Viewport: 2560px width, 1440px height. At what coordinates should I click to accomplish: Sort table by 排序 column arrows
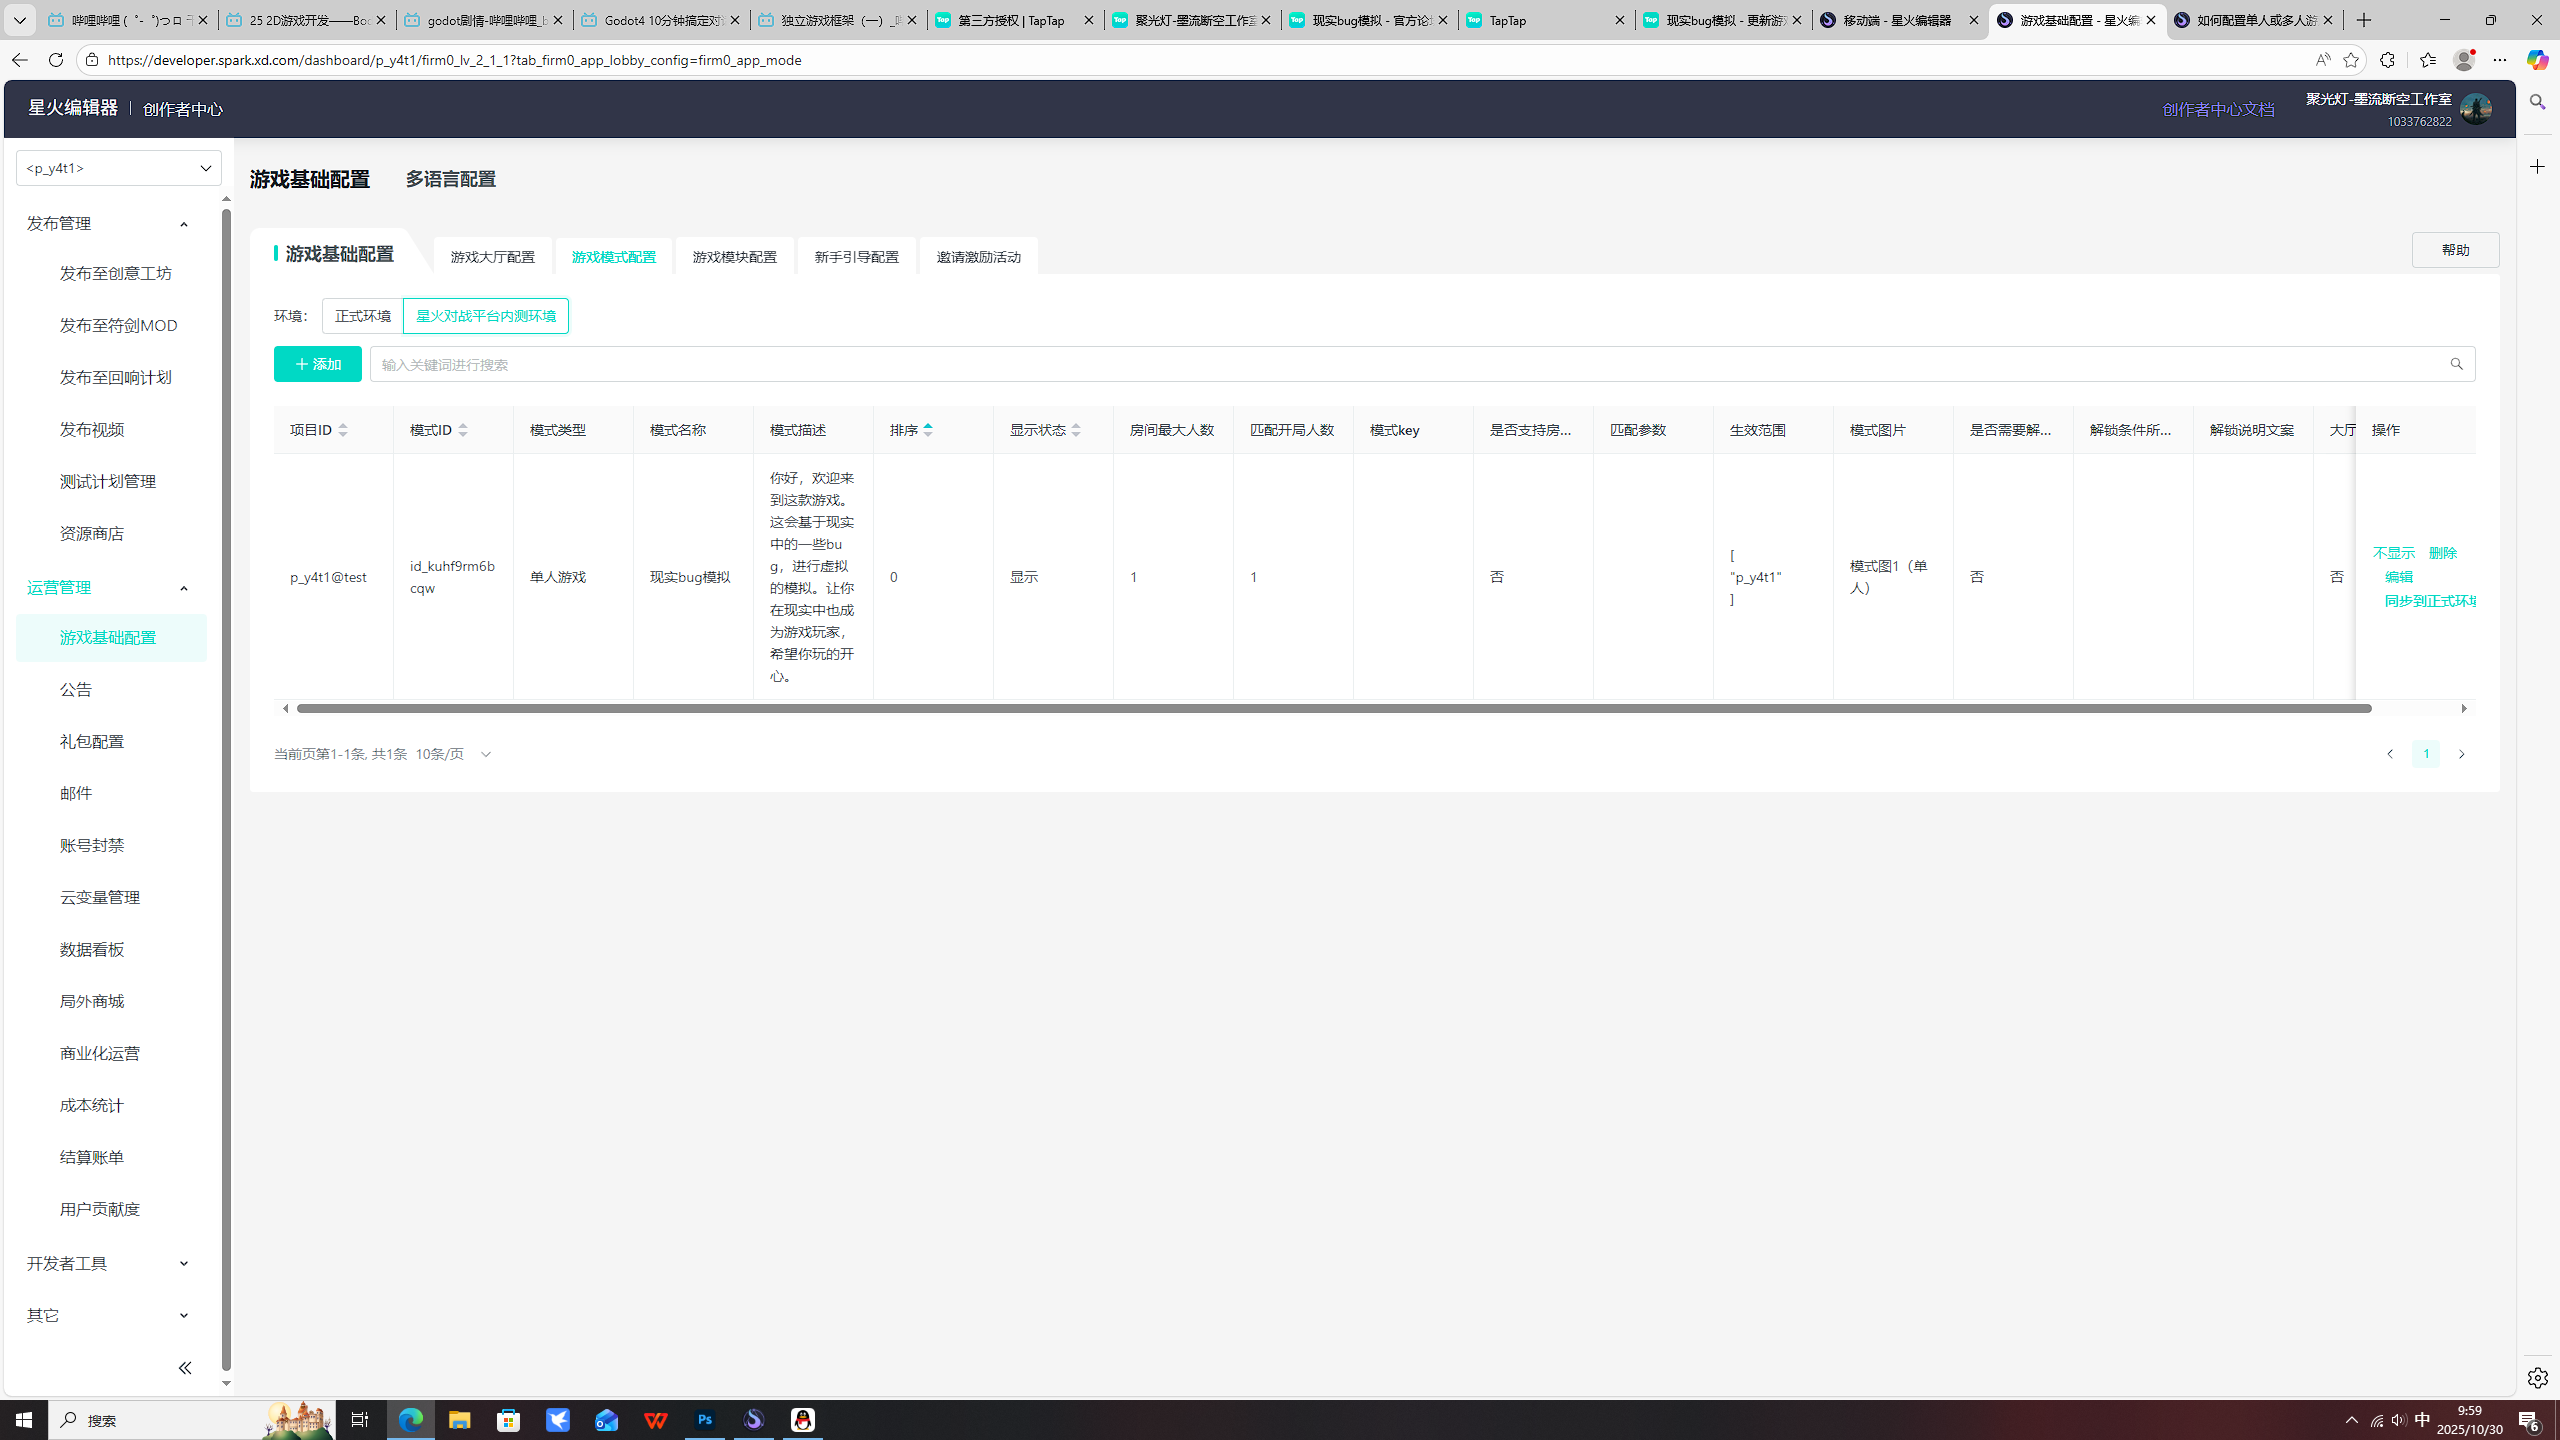(x=928, y=430)
